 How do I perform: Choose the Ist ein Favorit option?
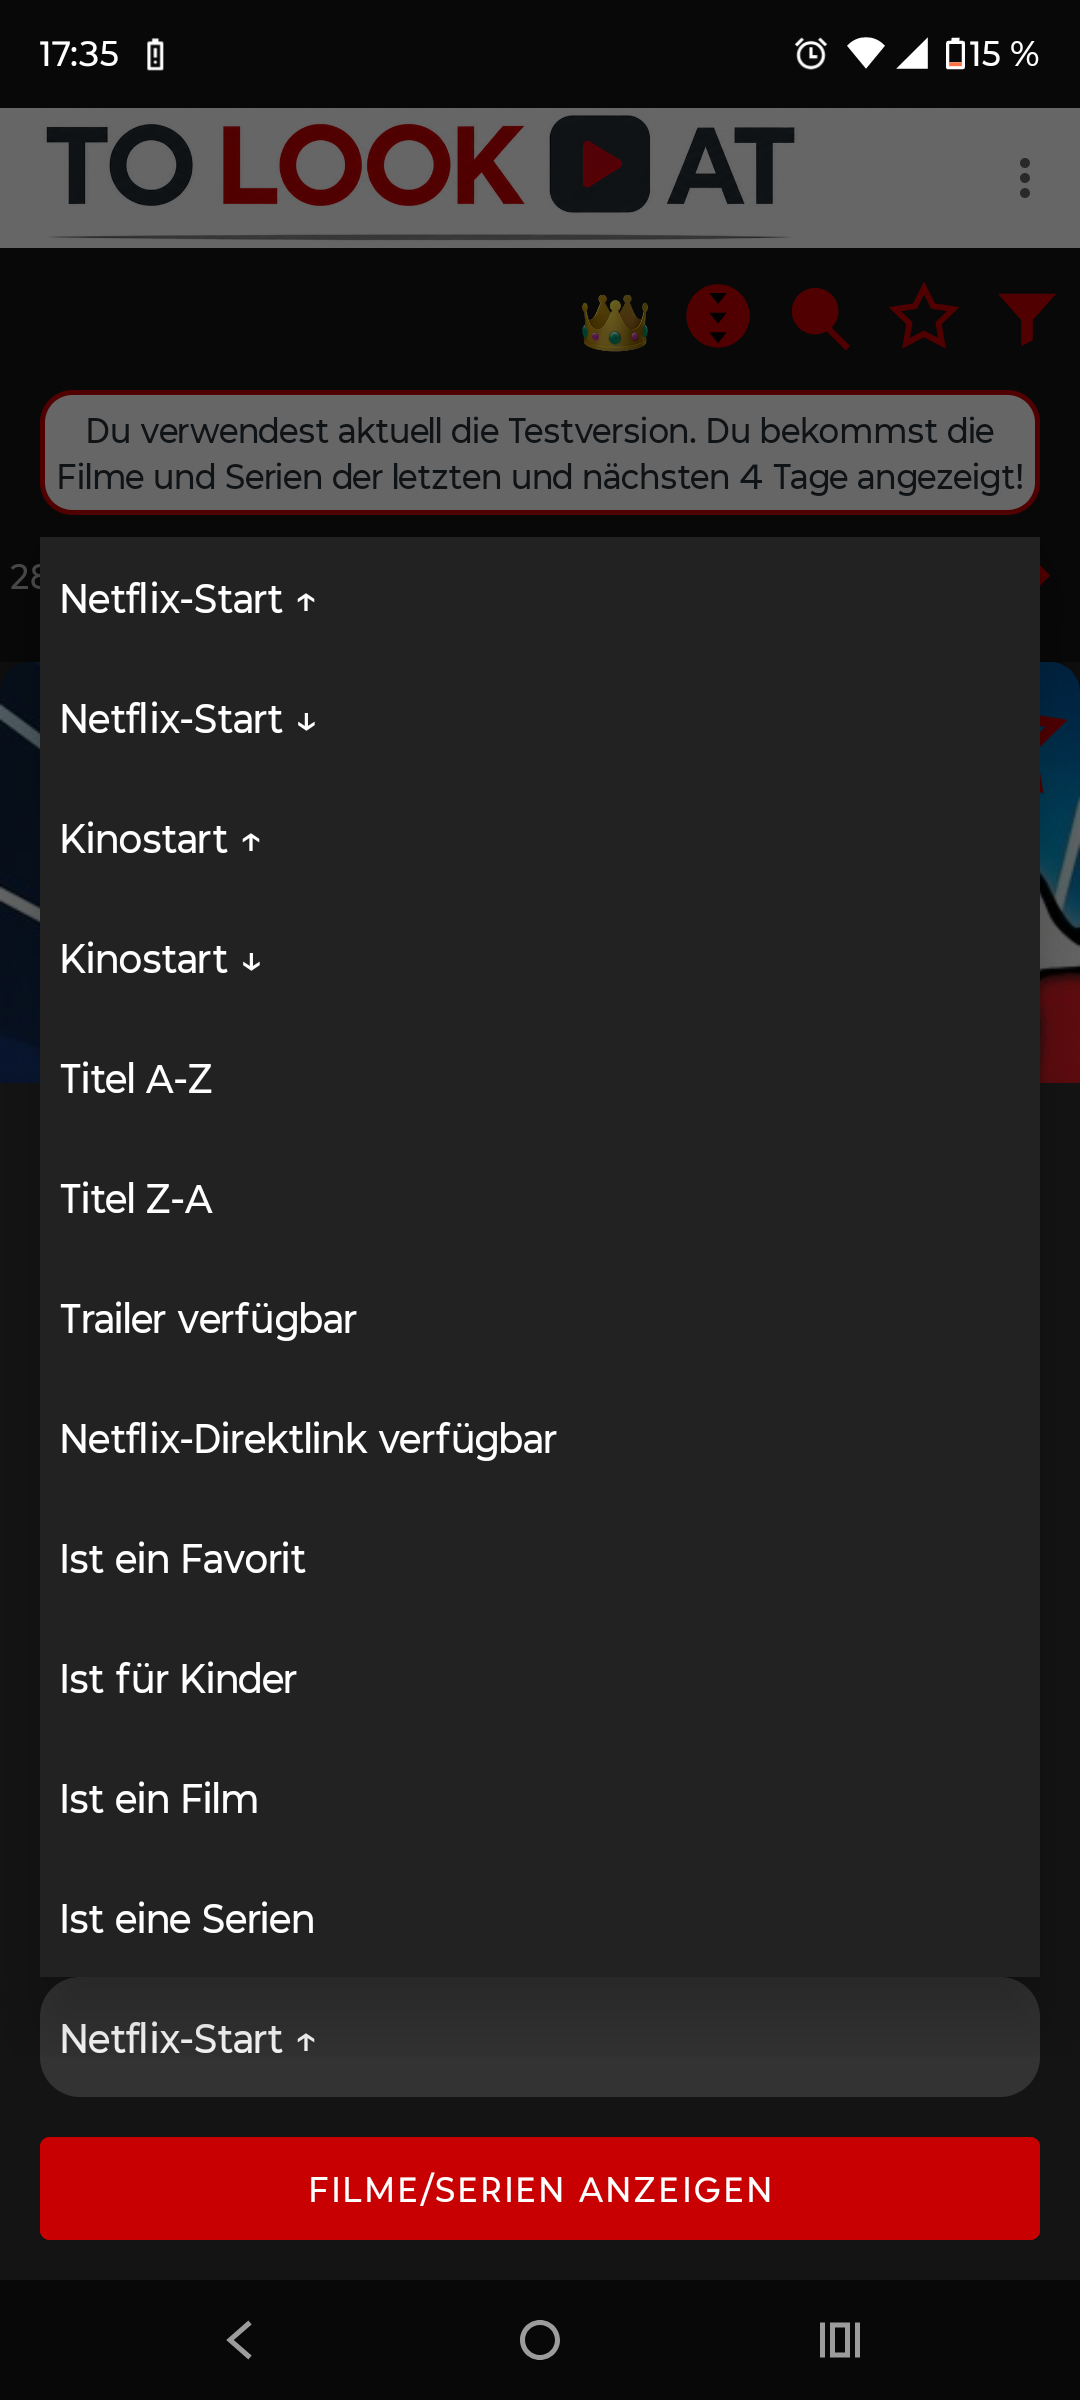click(540, 1559)
